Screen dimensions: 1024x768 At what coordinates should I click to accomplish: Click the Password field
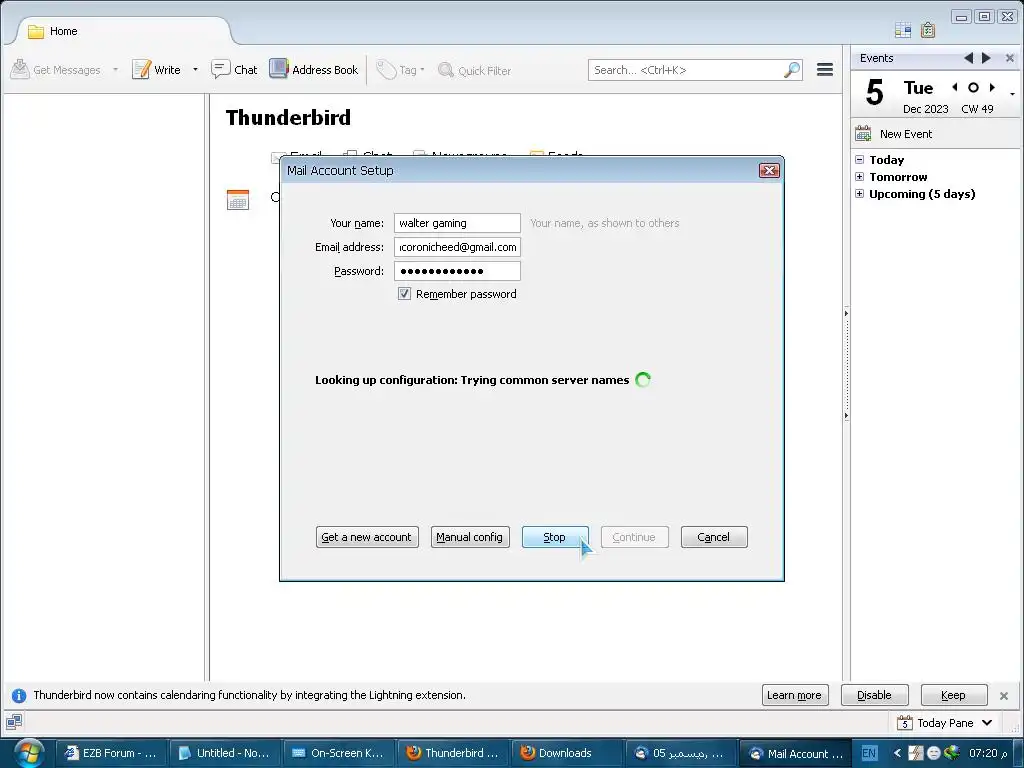pyautogui.click(x=457, y=271)
